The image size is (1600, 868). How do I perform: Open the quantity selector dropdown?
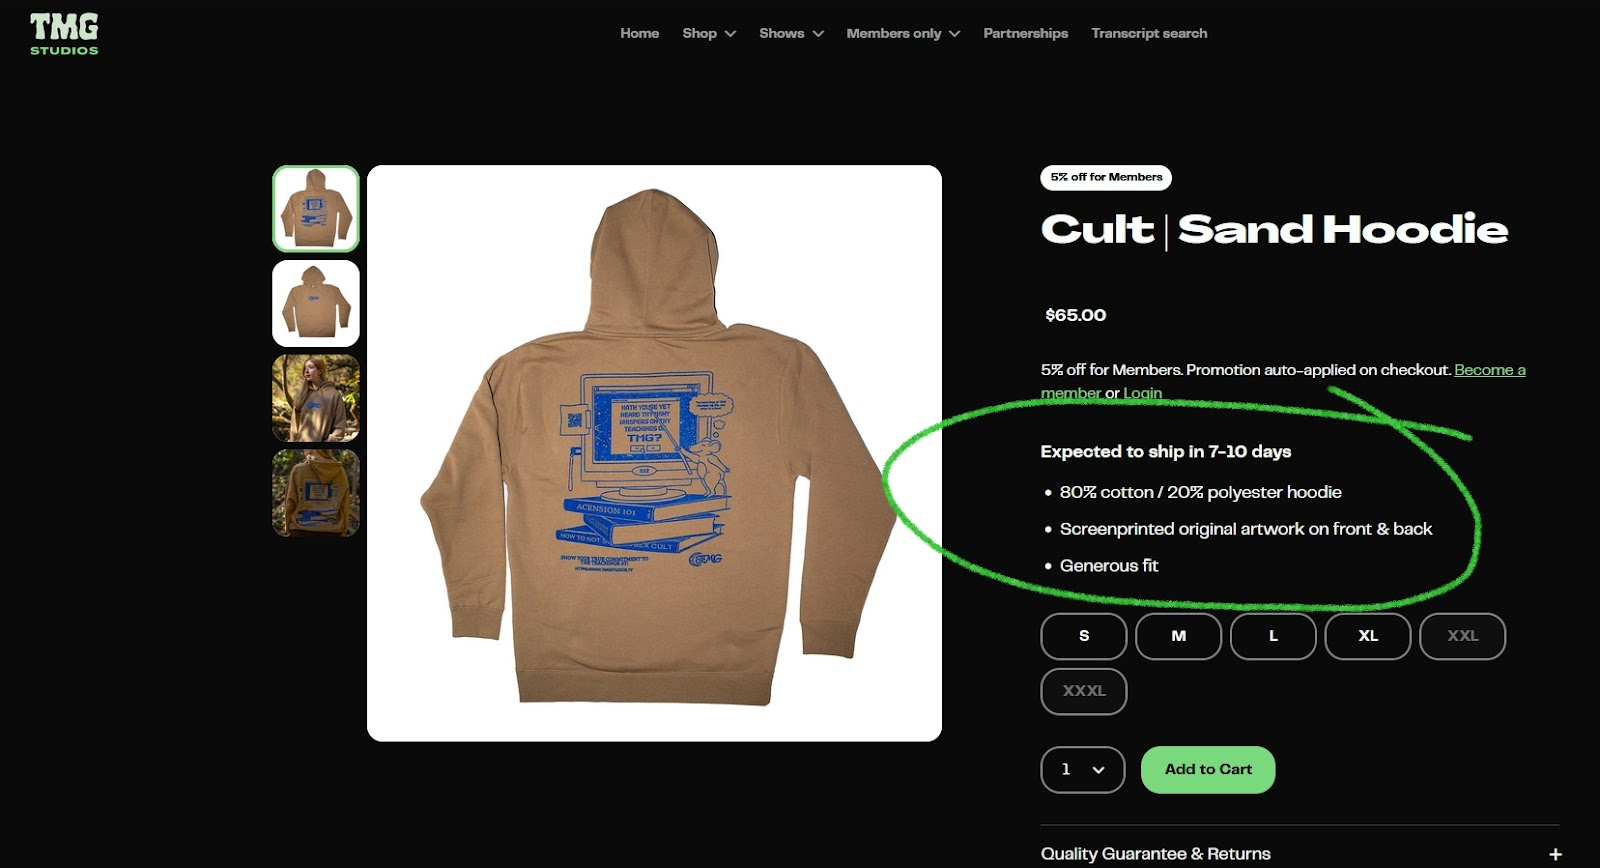point(1083,770)
